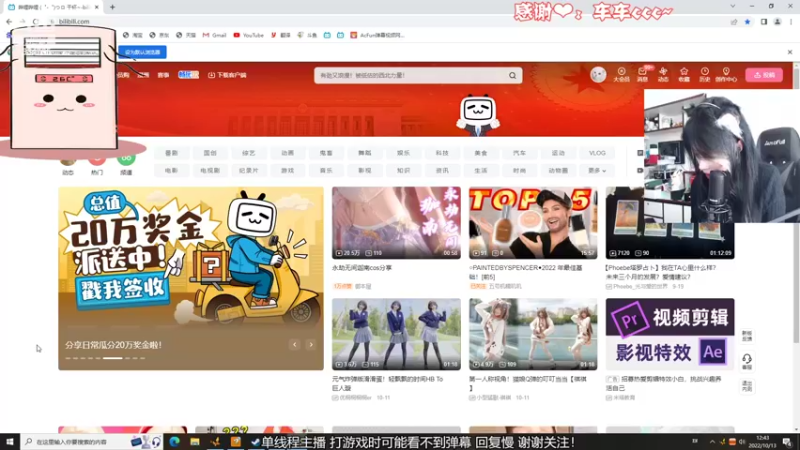Open the browser side panel icon
The image size is (800, 450).
tap(764, 22)
